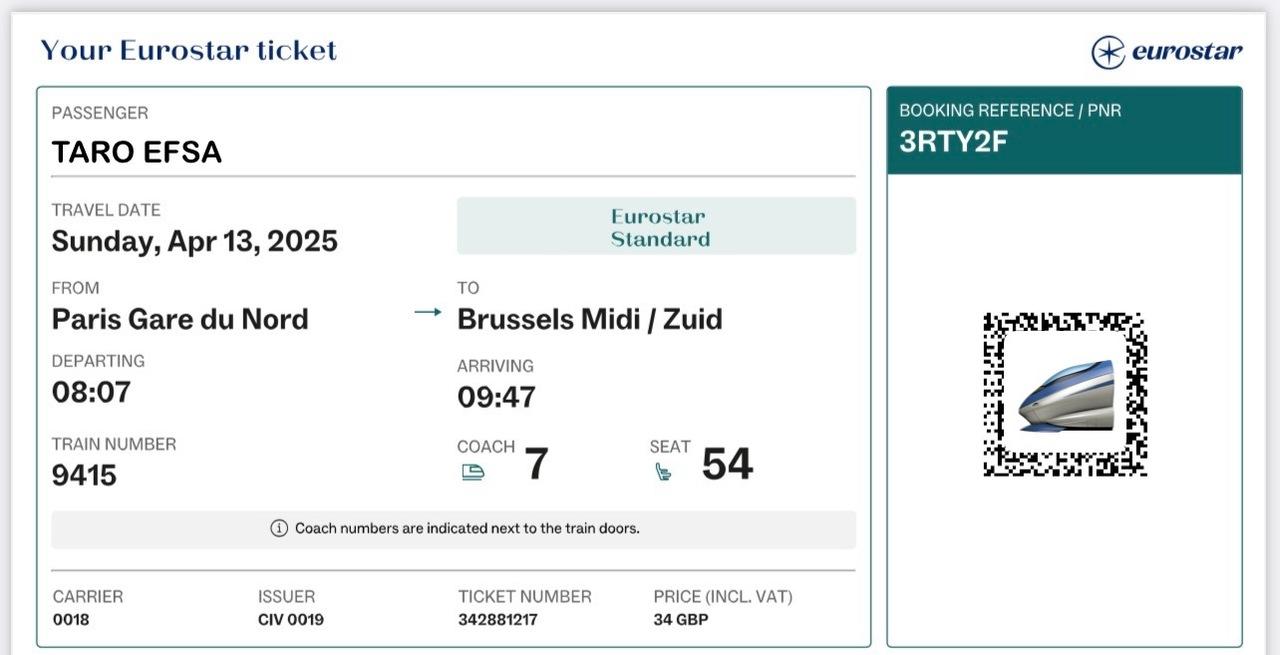Click departure time 08:07
Viewport: 1280px width, 655px height.
(x=91, y=392)
